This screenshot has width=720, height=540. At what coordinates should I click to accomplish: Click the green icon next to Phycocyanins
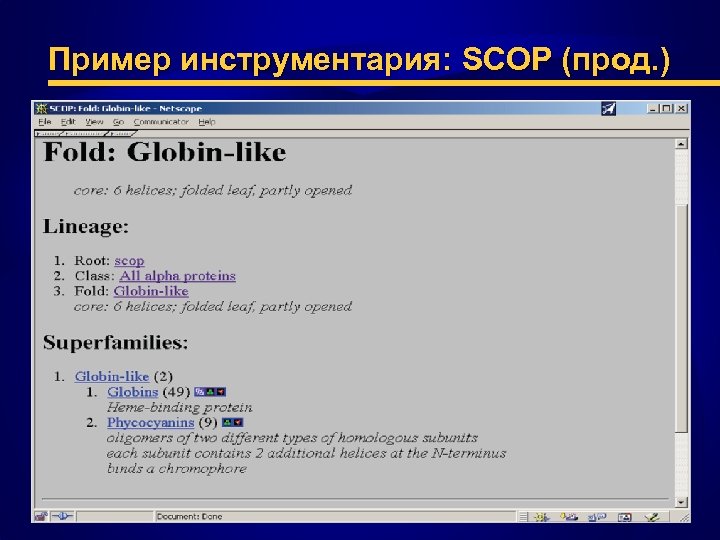[227, 422]
